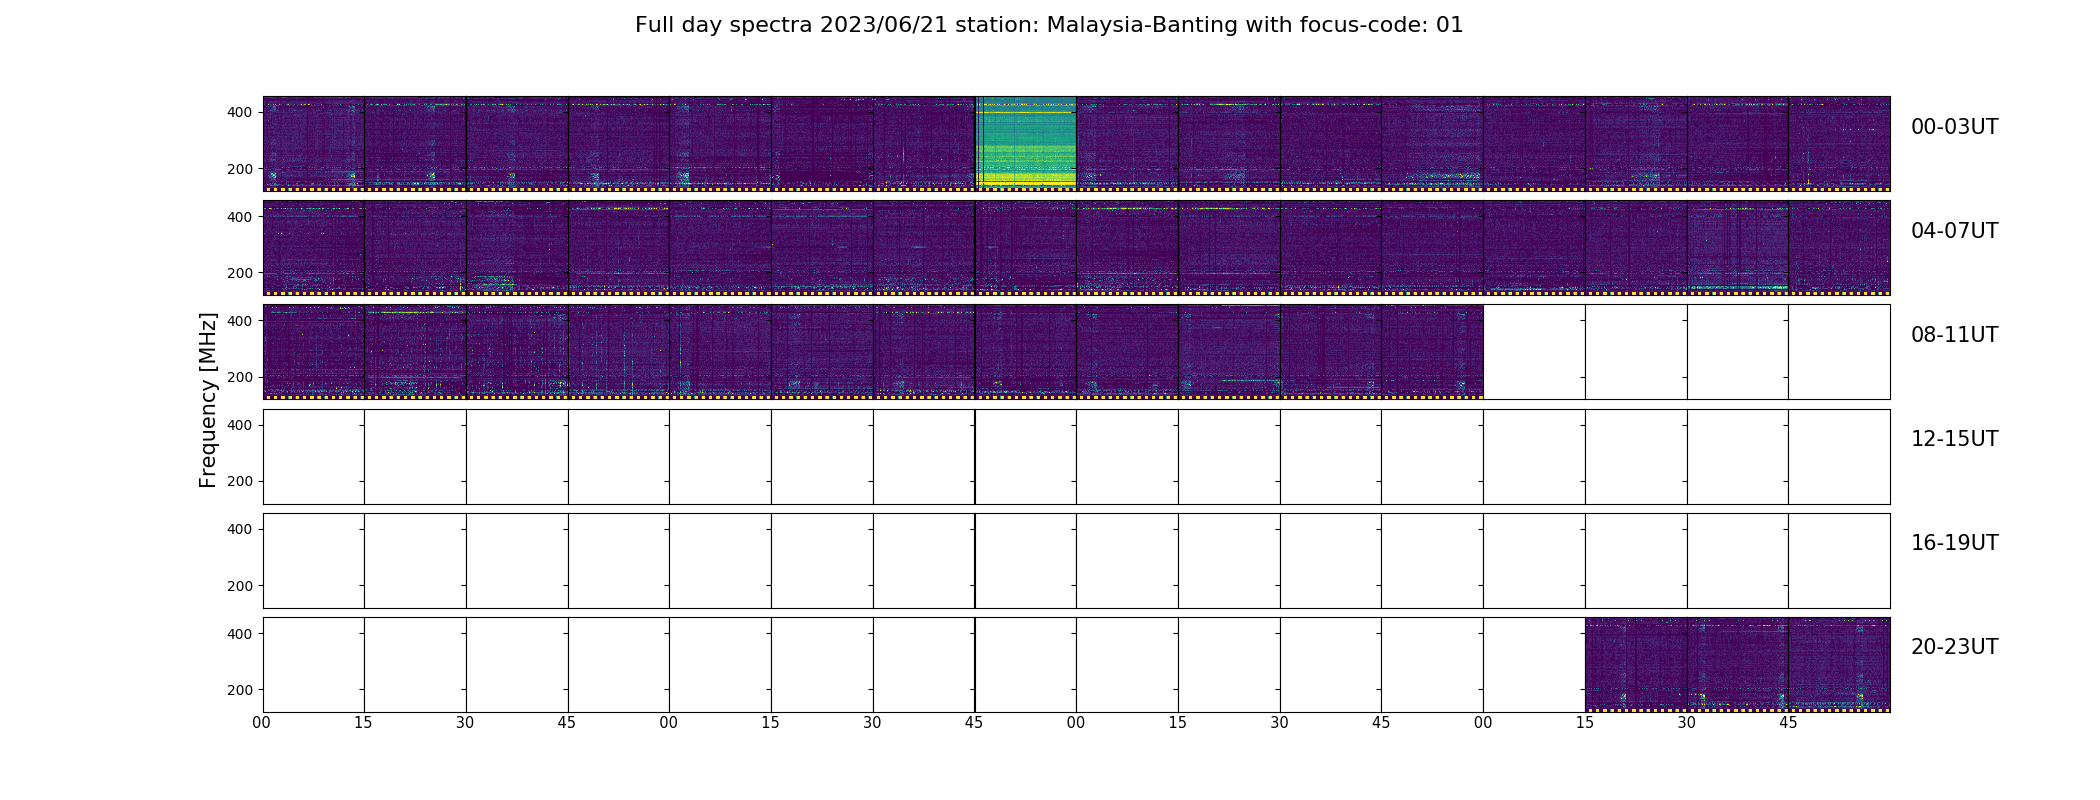This screenshot has width=2100, height=800.
Task: Click the empty white panels of the 12-15UT row
Action: [x=1076, y=457]
